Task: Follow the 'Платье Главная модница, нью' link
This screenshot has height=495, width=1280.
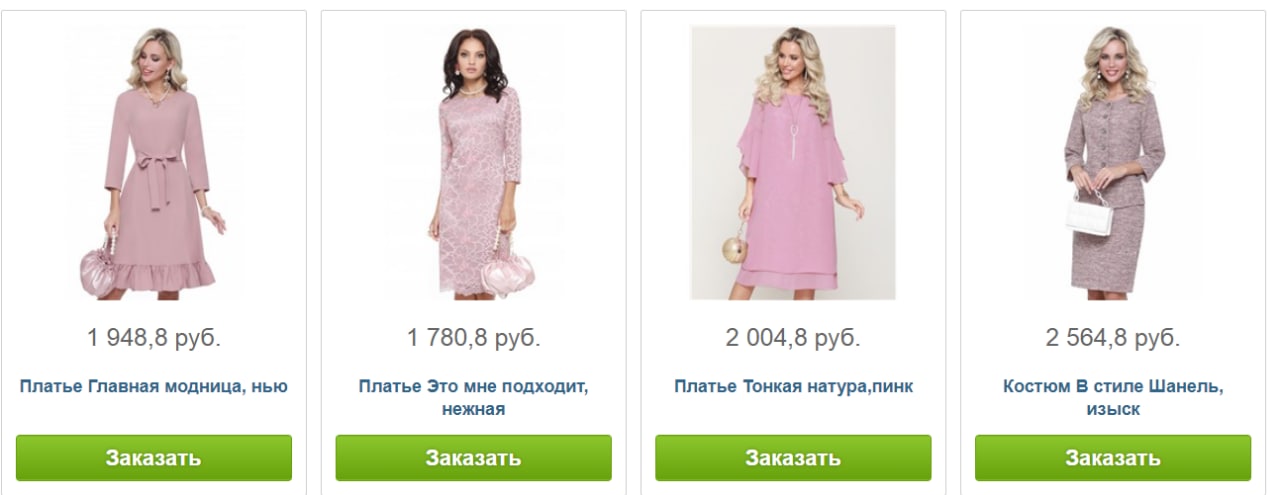Action: (x=154, y=386)
